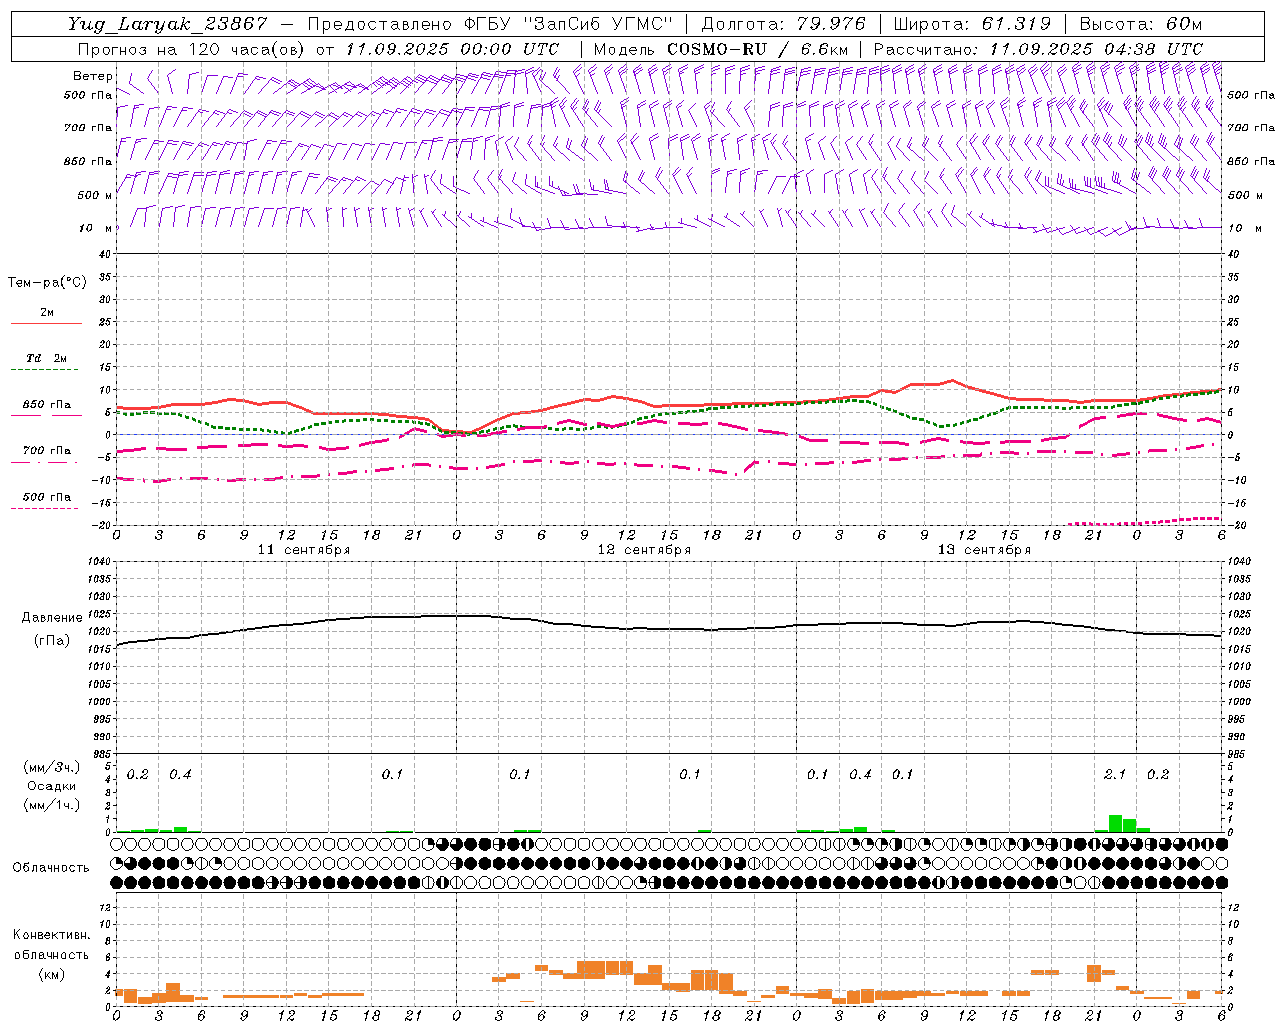Click the Модель COSMO-RU / 6.6км label
Image resolution: width=1280 pixels, height=1024 pixels.
[721, 49]
